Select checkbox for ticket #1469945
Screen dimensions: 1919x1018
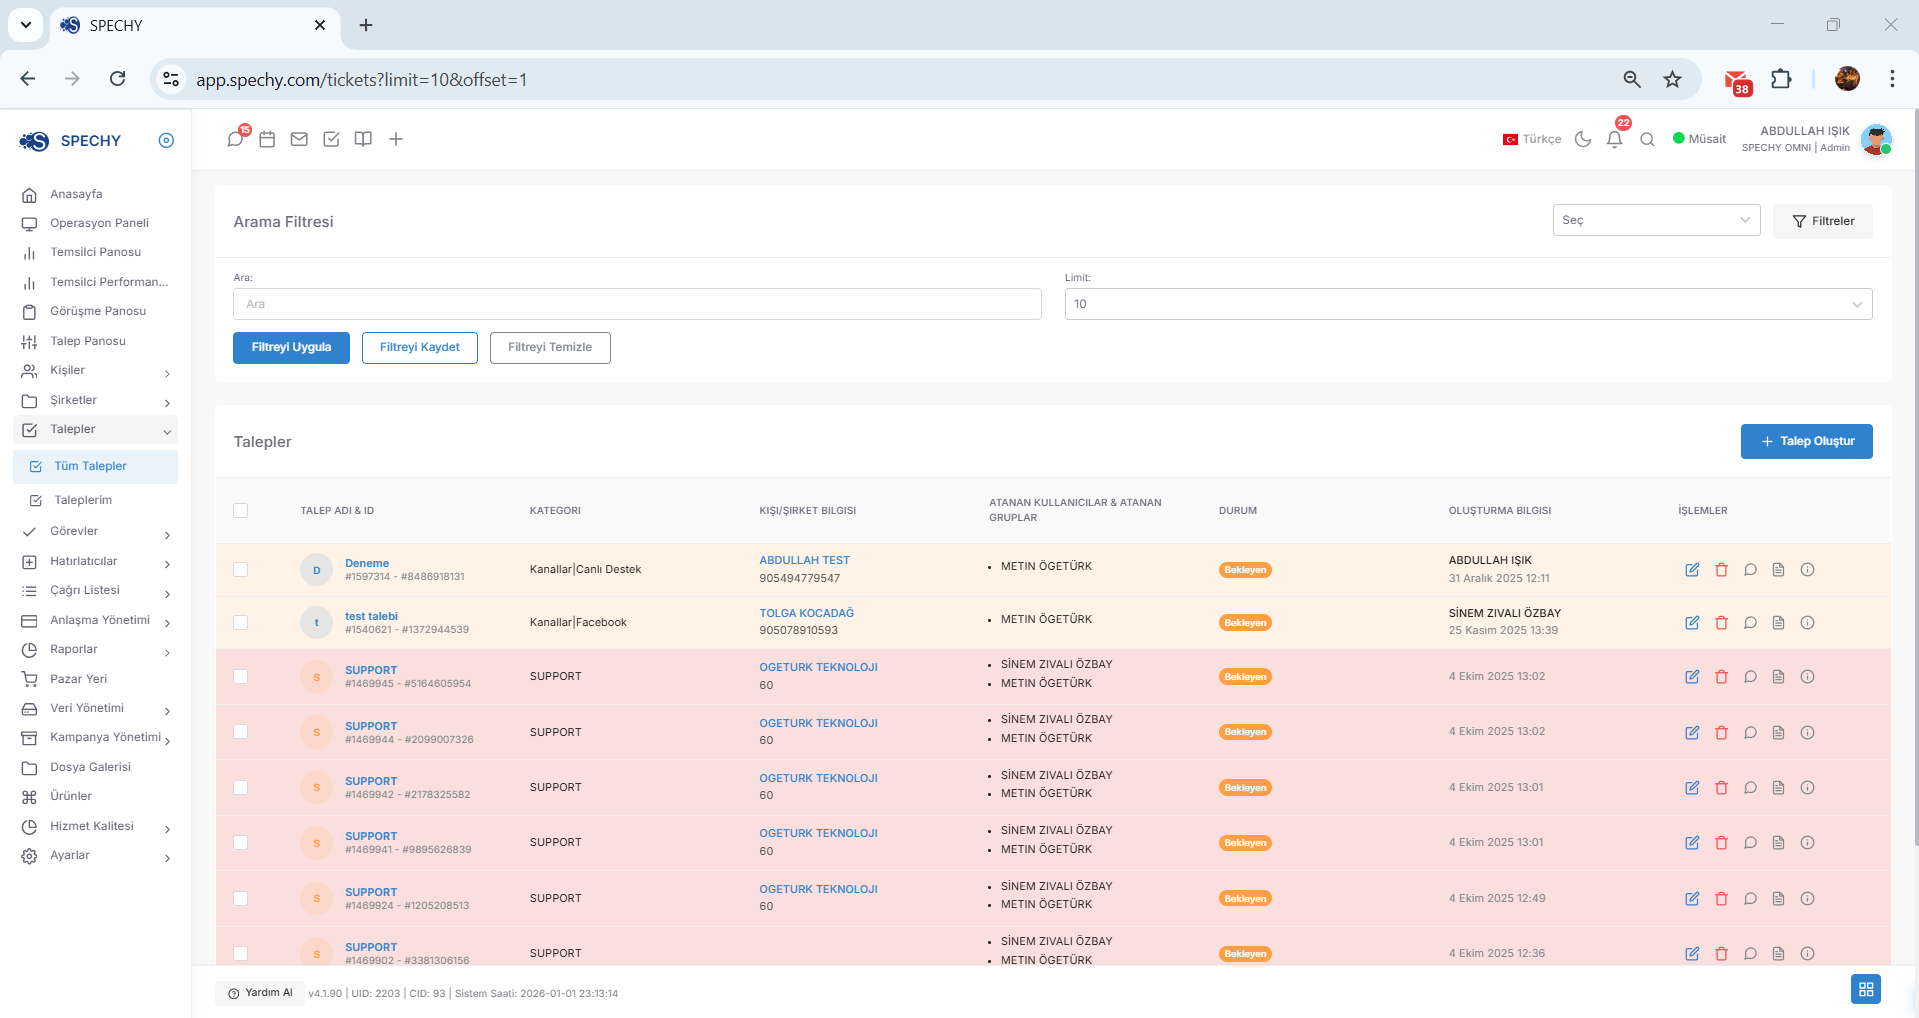pos(240,677)
